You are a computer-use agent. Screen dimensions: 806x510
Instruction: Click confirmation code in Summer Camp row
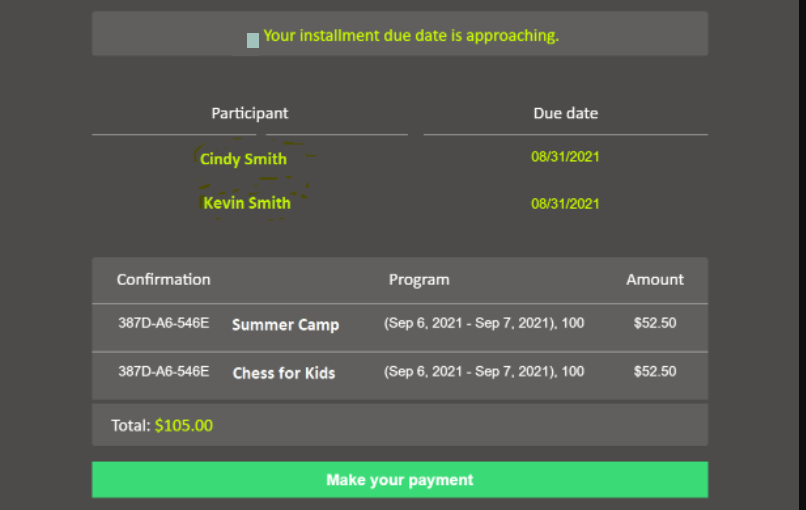click(x=163, y=323)
